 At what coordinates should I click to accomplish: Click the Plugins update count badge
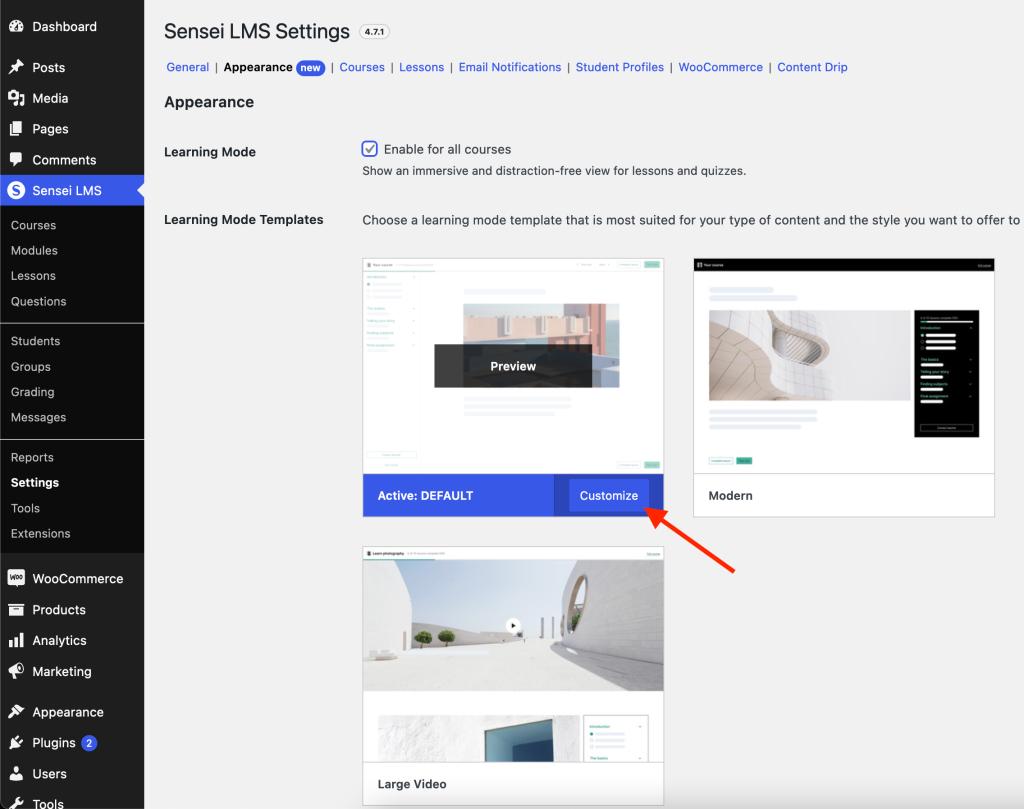coord(89,743)
